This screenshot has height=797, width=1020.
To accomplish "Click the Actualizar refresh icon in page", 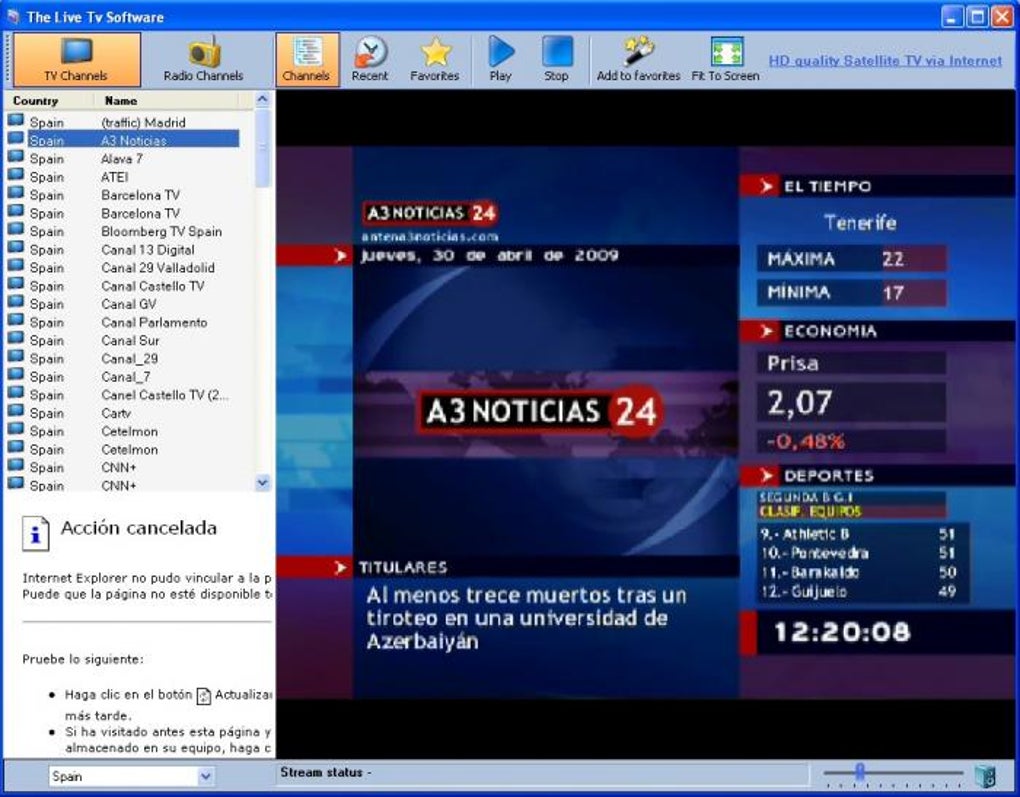I will coord(204,696).
